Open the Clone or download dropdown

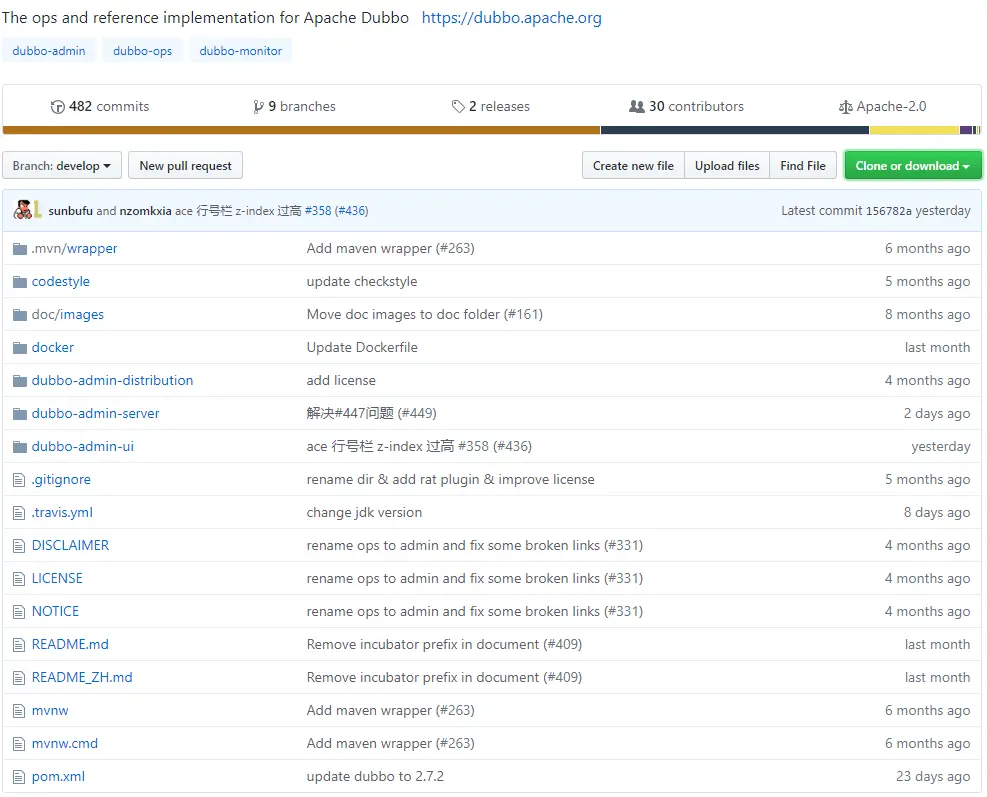point(913,166)
